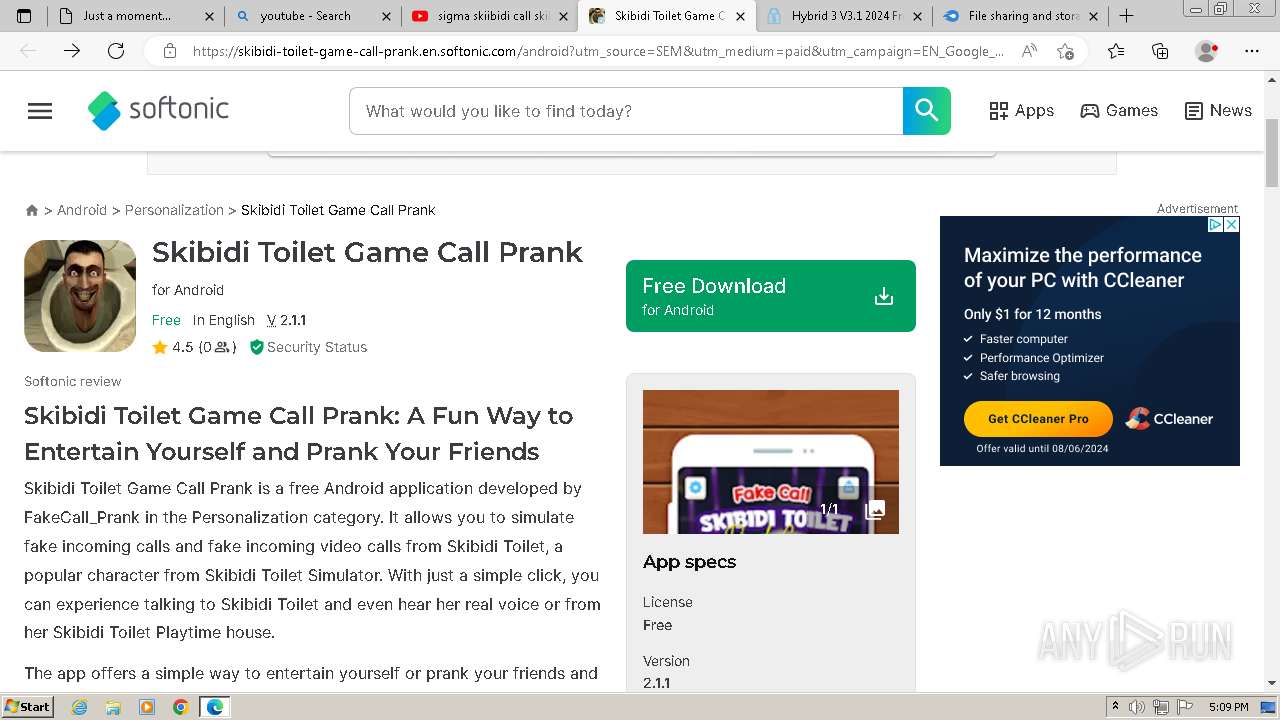The image size is (1280, 720).
Task: Click the Get CCleaner Pro ad button
Action: coord(1038,419)
